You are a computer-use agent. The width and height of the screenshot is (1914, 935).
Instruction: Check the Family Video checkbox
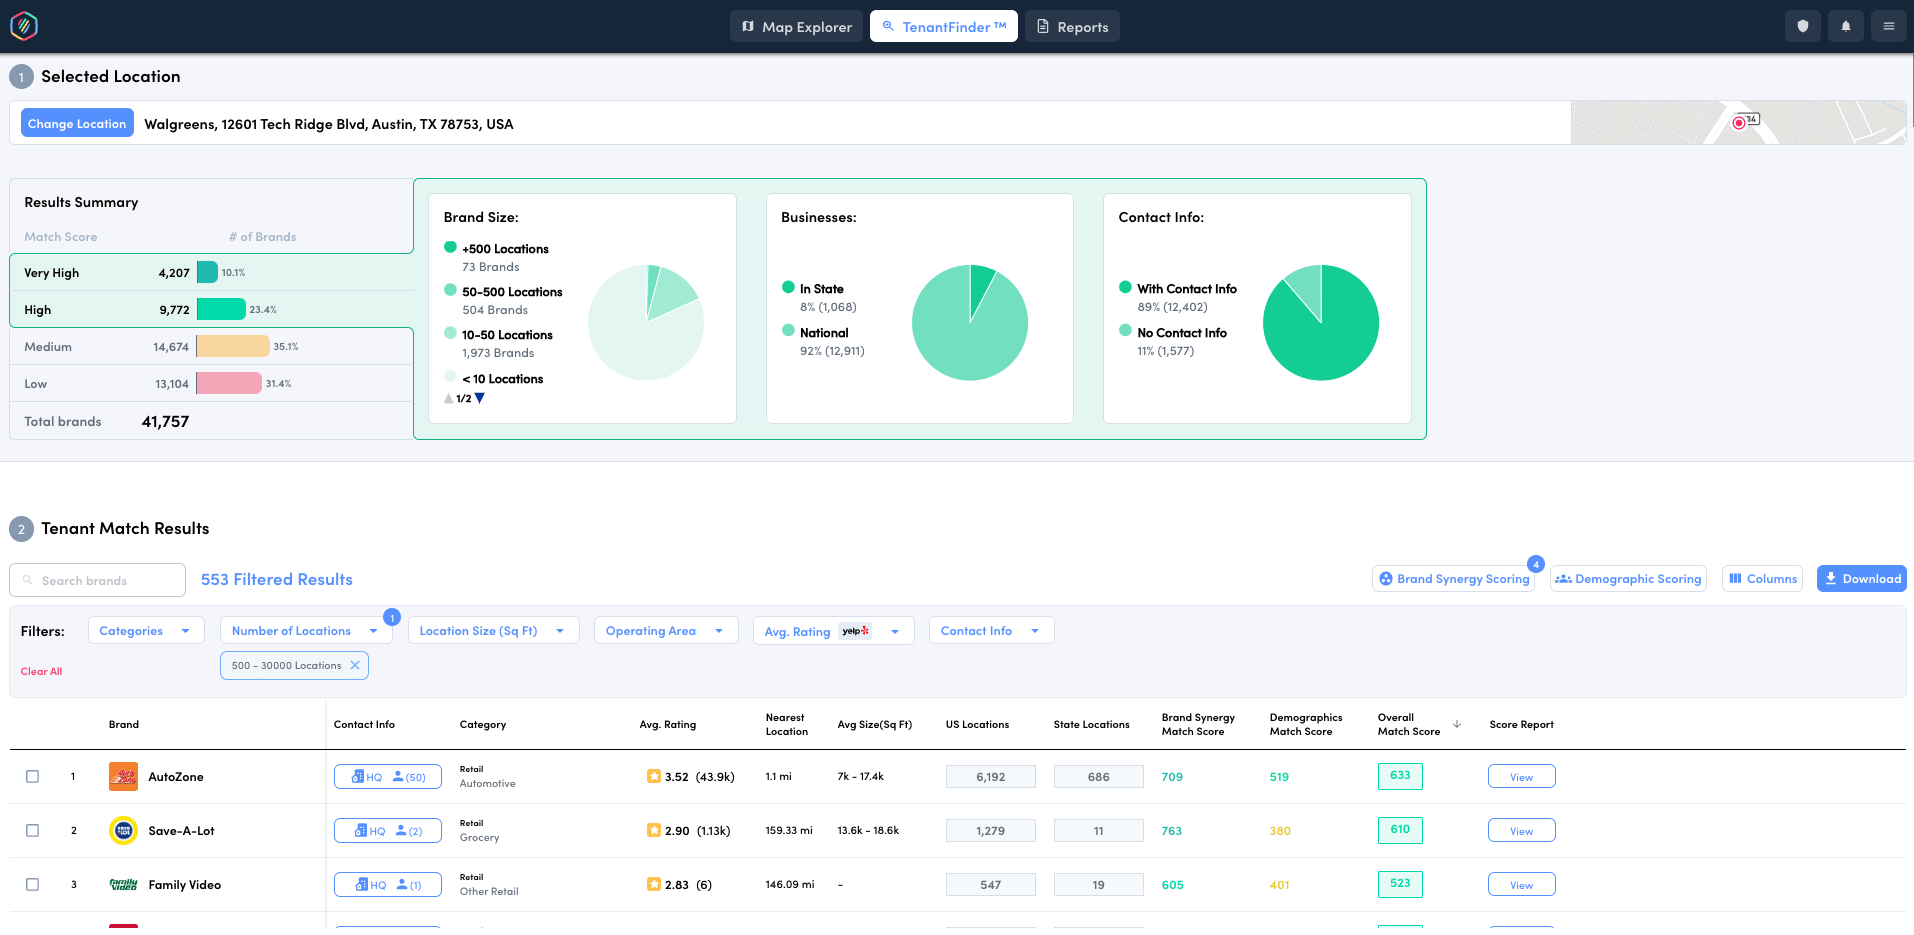[x=32, y=884]
